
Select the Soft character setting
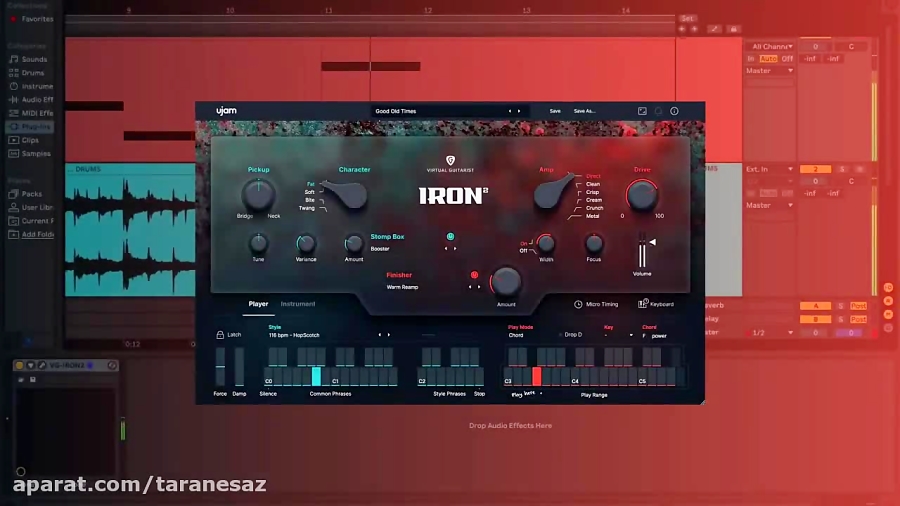point(309,192)
